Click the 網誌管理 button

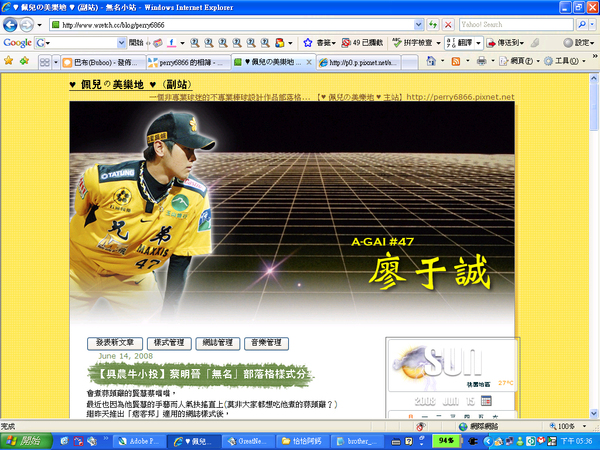point(218,343)
